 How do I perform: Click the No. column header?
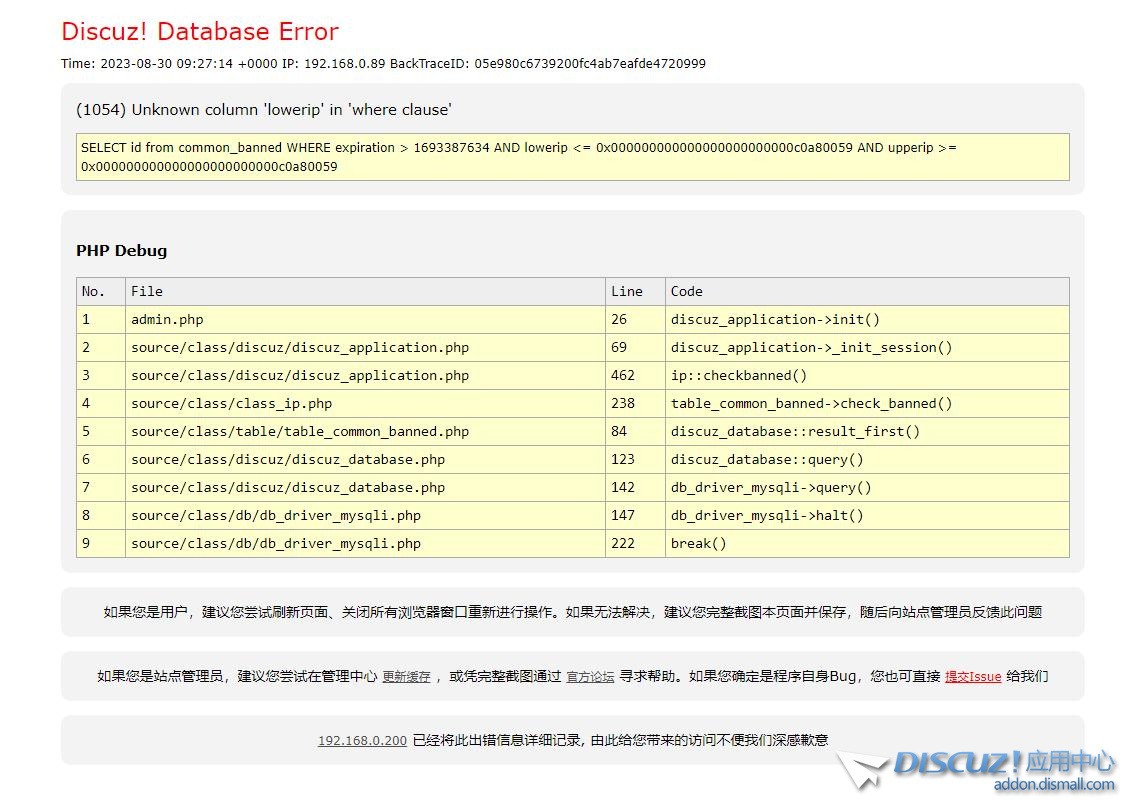[x=101, y=291]
